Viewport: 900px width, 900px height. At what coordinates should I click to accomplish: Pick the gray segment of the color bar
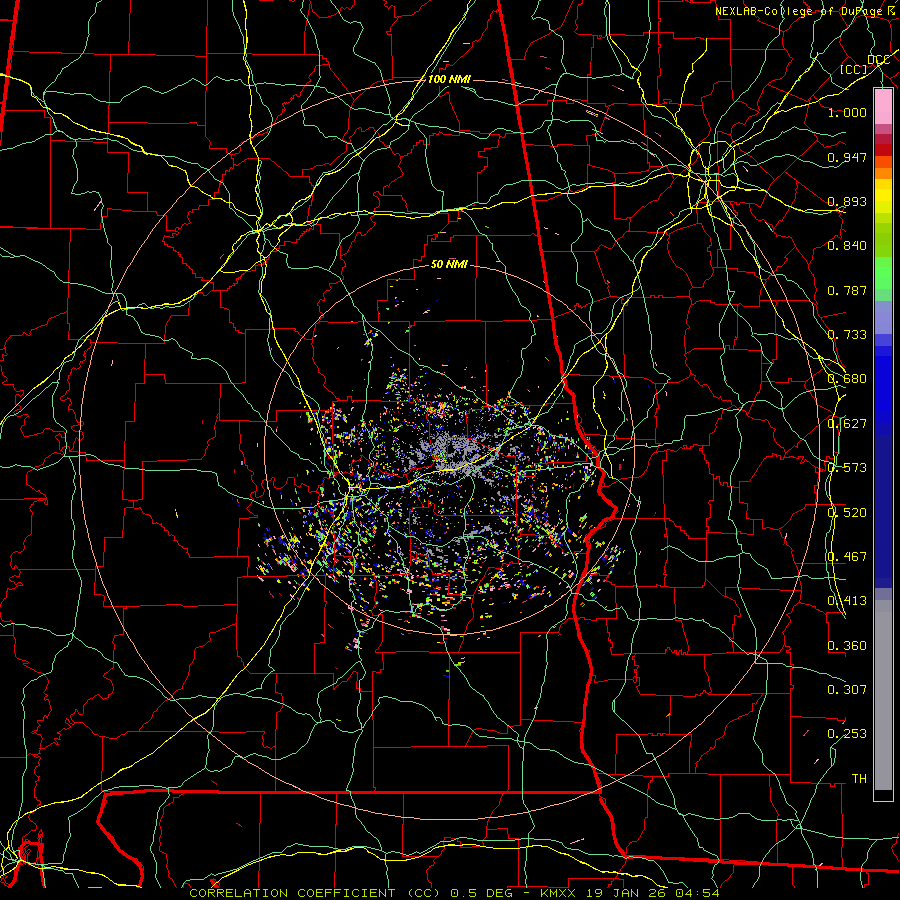pyautogui.click(x=883, y=695)
